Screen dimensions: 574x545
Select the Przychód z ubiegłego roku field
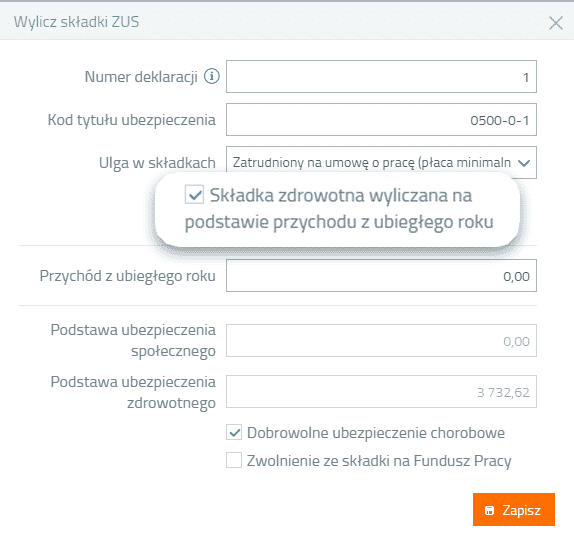(381, 276)
